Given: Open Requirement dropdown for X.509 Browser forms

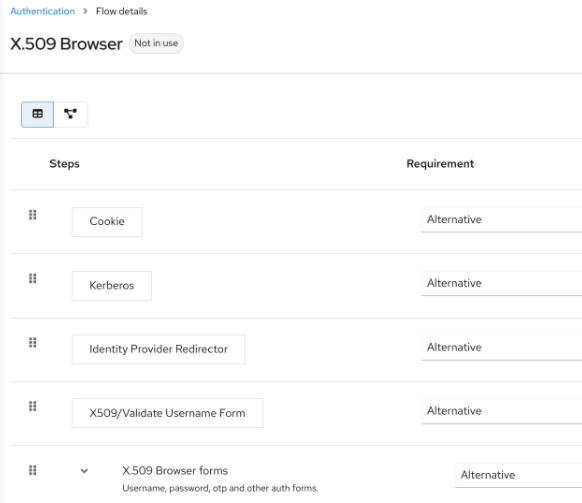Looking at the screenshot, I should coord(519,475).
